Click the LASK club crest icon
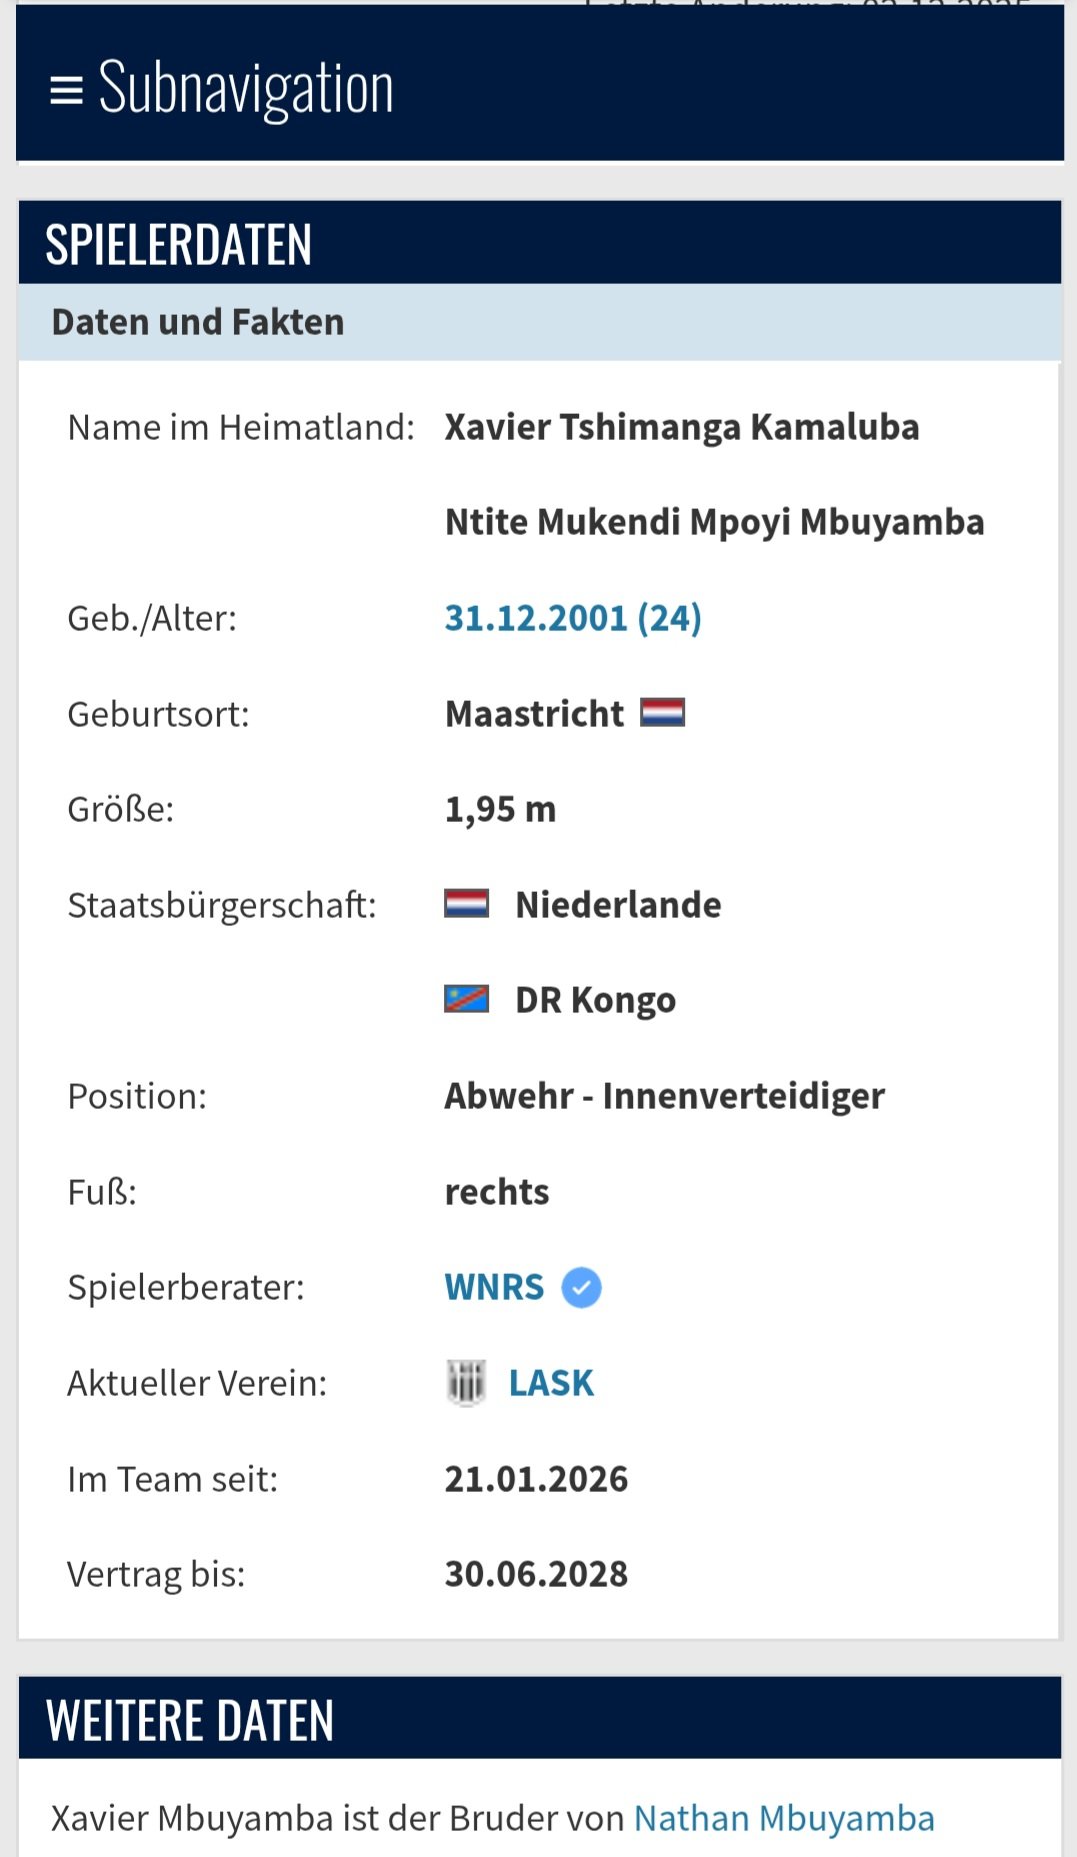This screenshot has height=1857, width=1077. click(x=466, y=1383)
